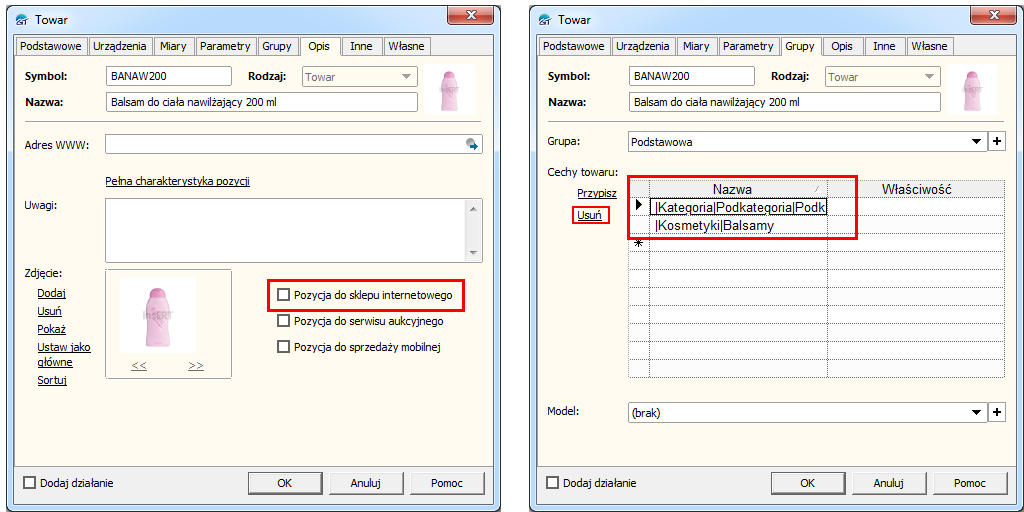Click scroll-down arrow in the Uwagi box
1024x512 pixels.
[x=474, y=253]
